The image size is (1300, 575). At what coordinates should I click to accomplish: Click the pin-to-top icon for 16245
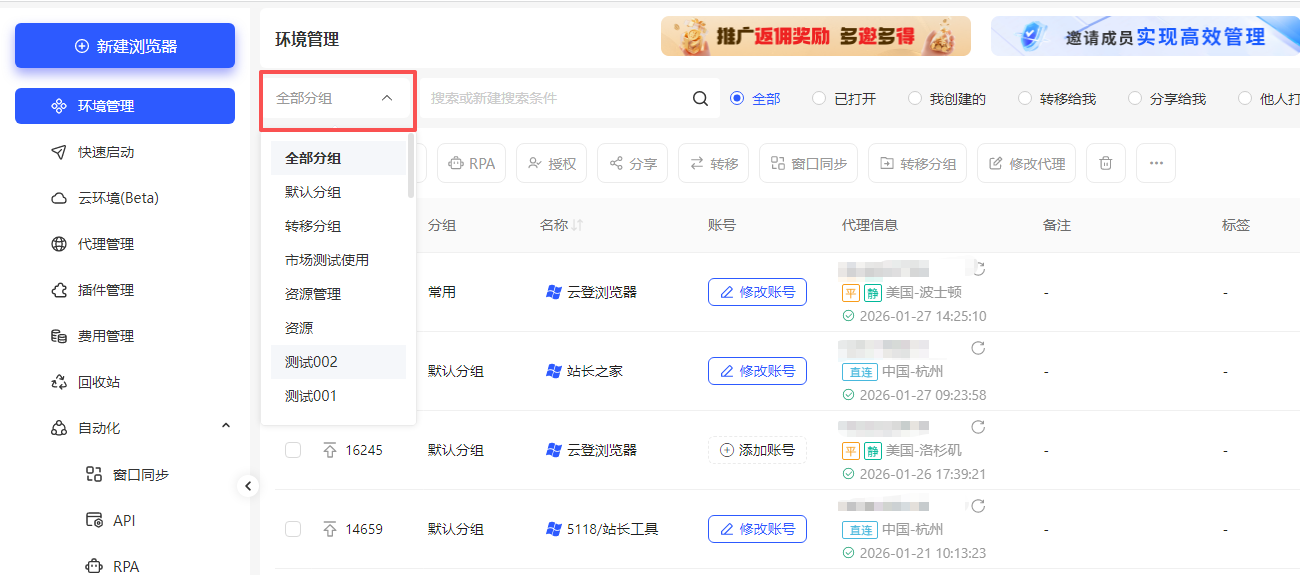click(330, 450)
